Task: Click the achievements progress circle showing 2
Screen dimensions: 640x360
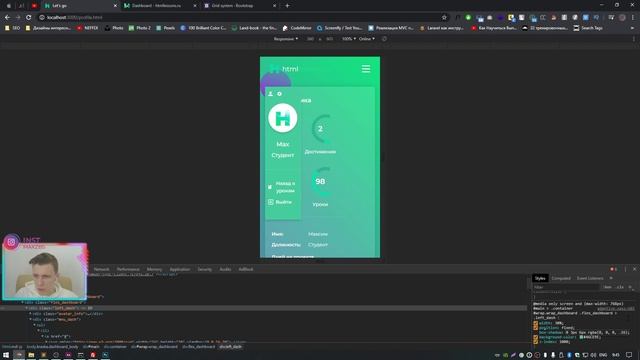Action: tap(320, 129)
